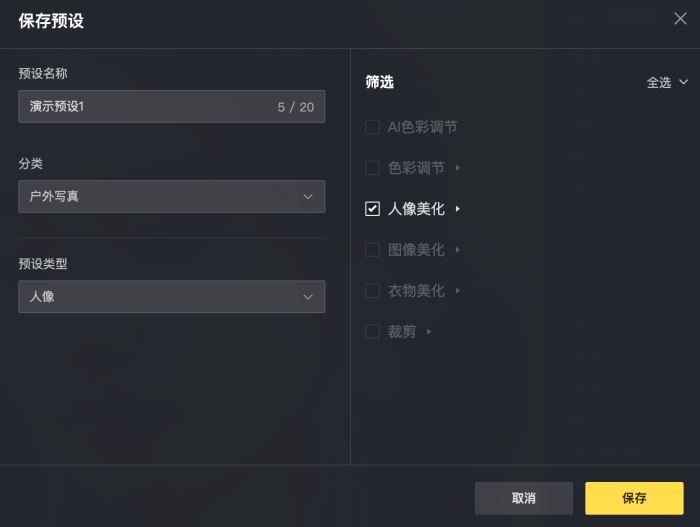Expand the 人像美化 submenu arrow
The image size is (700, 527).
(x=458, y=209)
